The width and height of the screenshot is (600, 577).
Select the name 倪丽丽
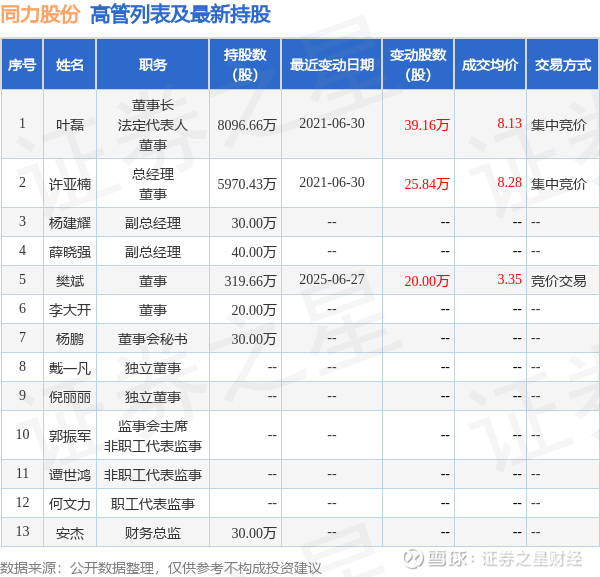70,397
